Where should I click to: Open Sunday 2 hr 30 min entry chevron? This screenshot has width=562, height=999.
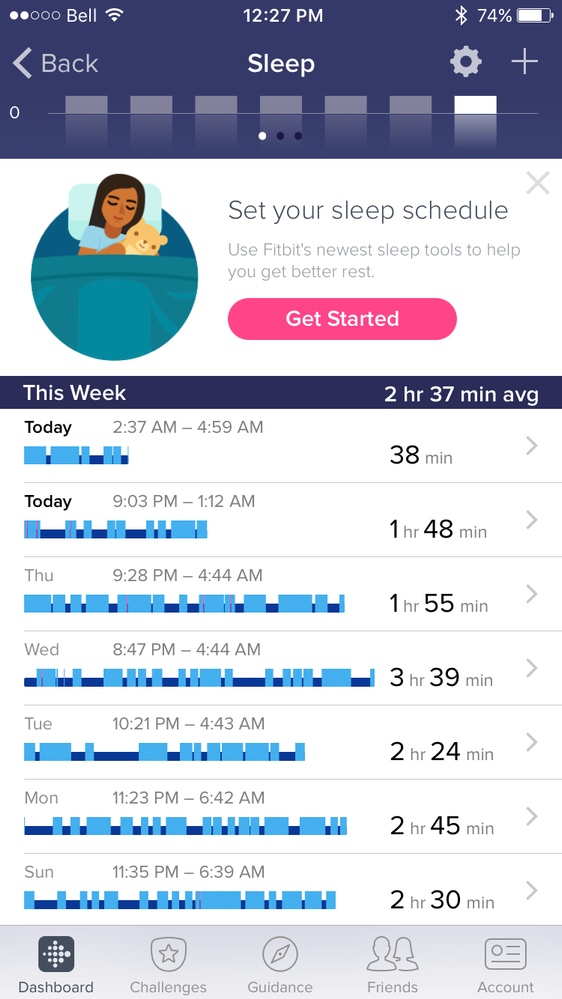(532, 891)
